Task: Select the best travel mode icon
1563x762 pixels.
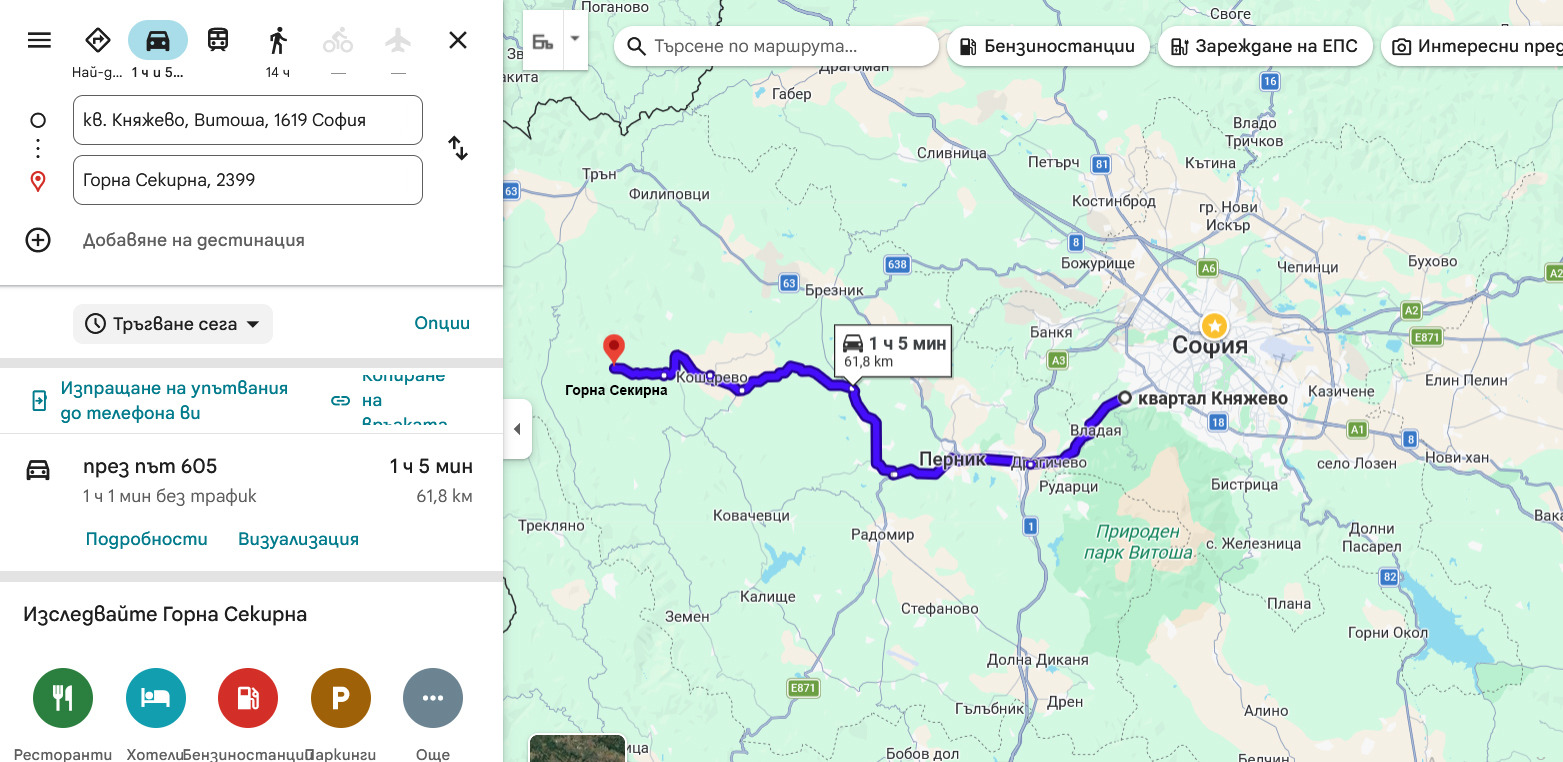Action: tap(97, 40)
